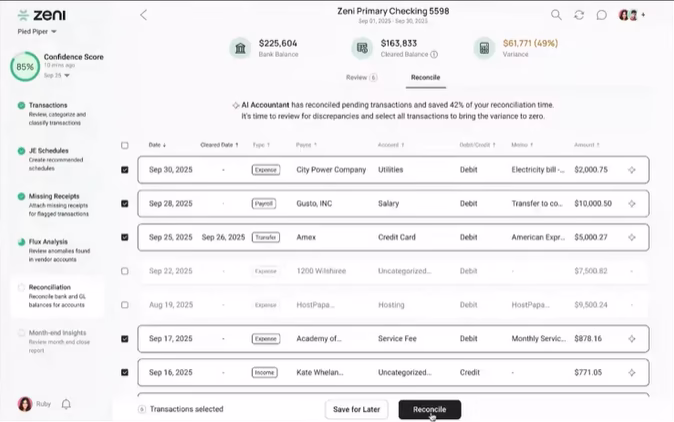Open Reconciliation in the sidebar
This screenshot has width=674, height=422.
tap(57, 296)
